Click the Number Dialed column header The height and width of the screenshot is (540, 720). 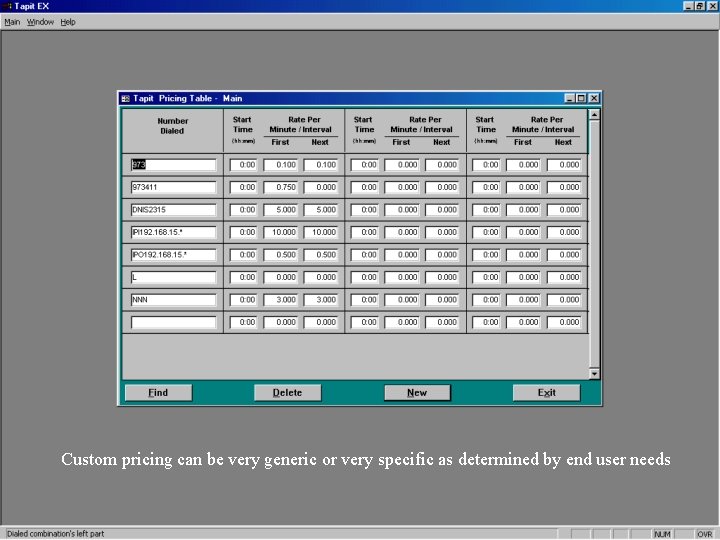pyautogui.click(x=173, y=126)
